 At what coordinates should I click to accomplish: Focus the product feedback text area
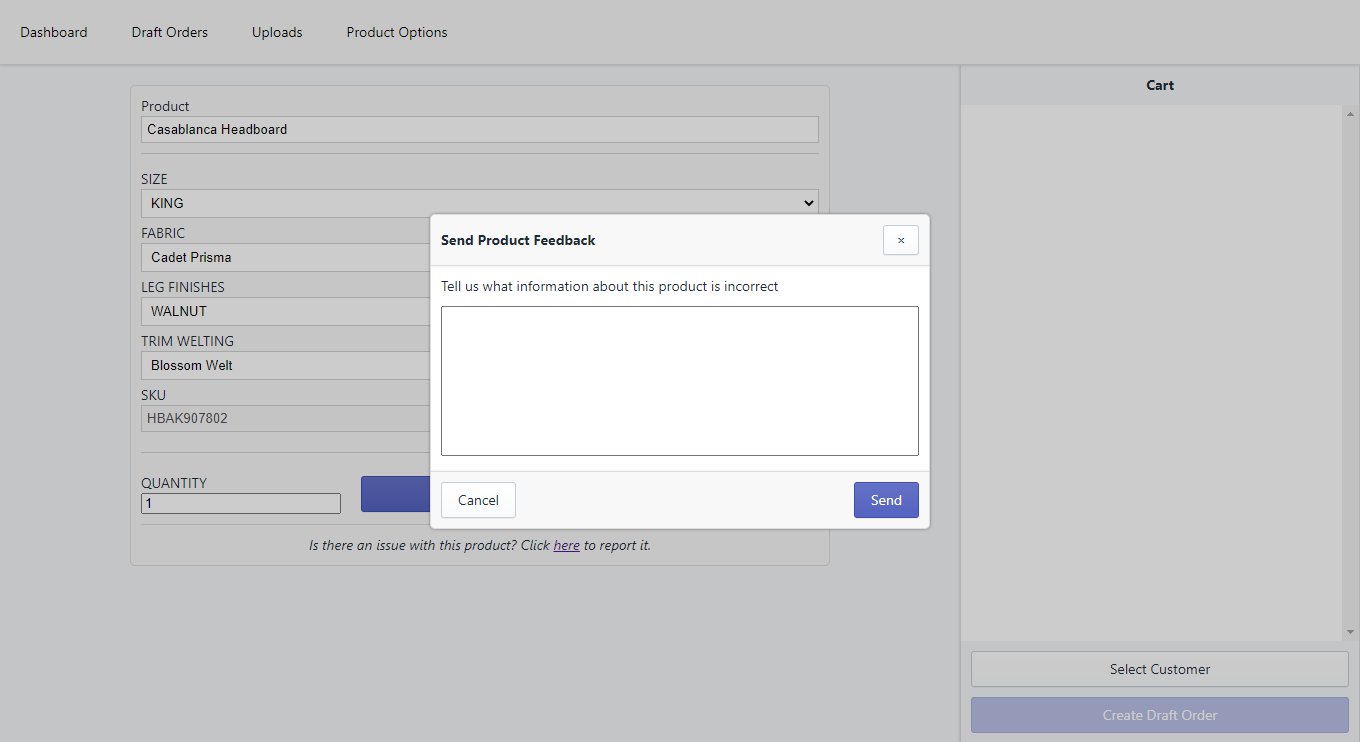(679, 380)
